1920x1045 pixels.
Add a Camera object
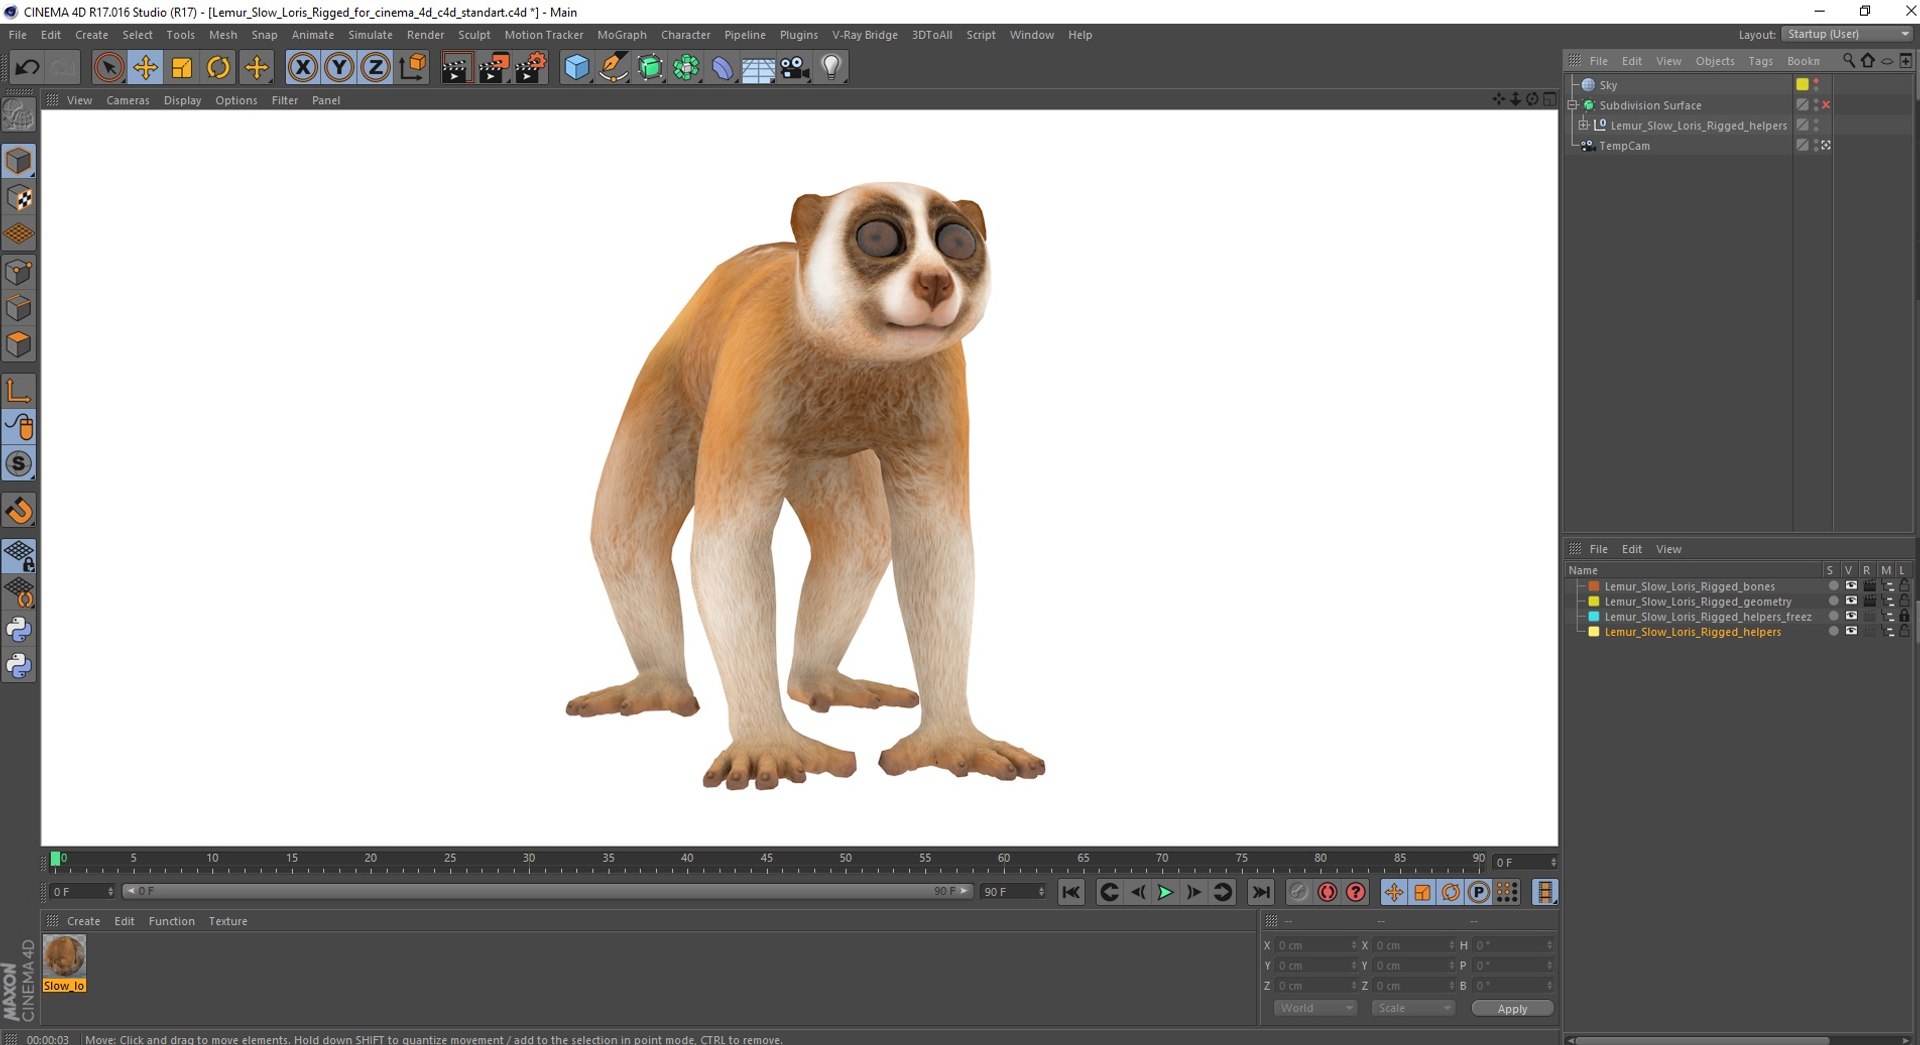coord(795,68)
